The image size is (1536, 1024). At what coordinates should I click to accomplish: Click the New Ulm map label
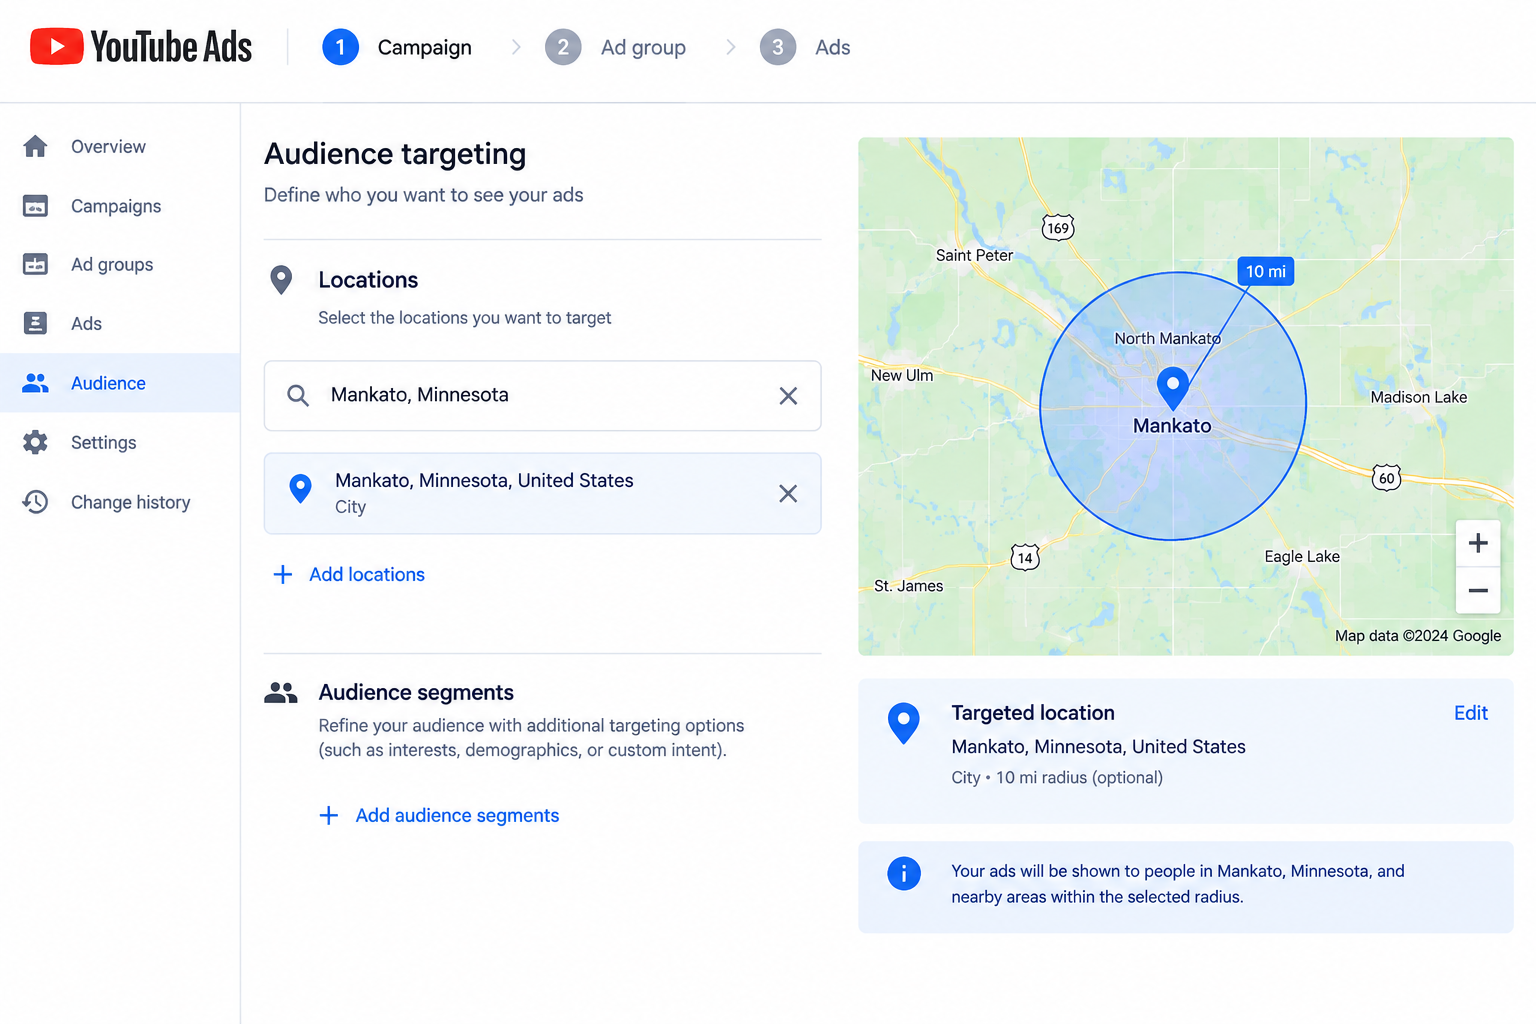click(902, 376)
